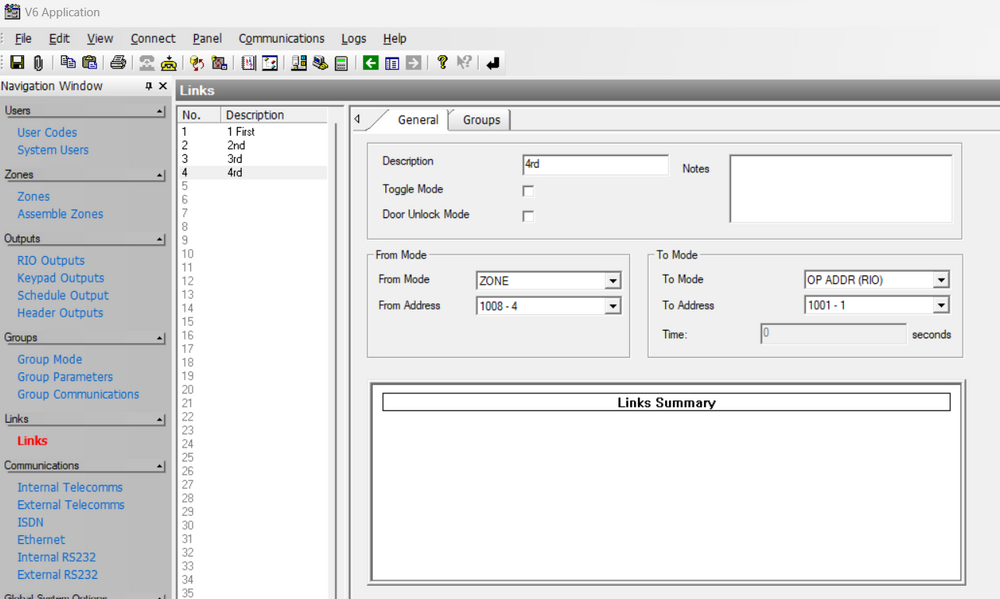Go to the User Codes link

point(47,133)
